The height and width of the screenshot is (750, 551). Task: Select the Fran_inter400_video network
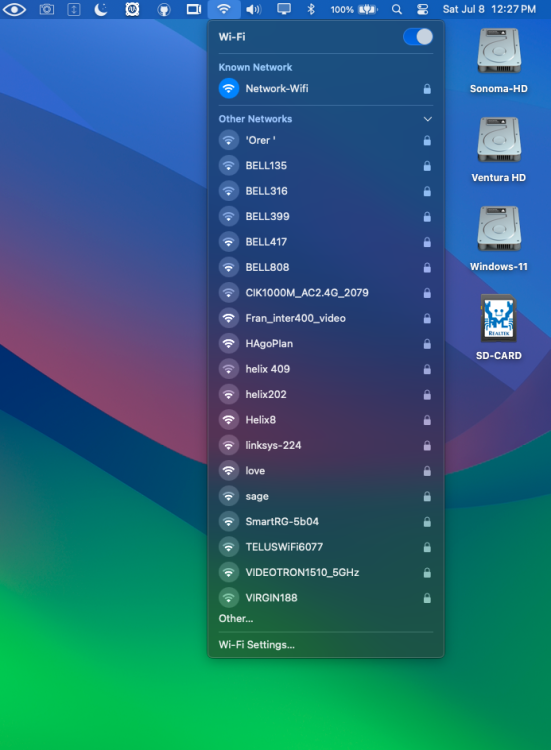(x=326, y=318)
